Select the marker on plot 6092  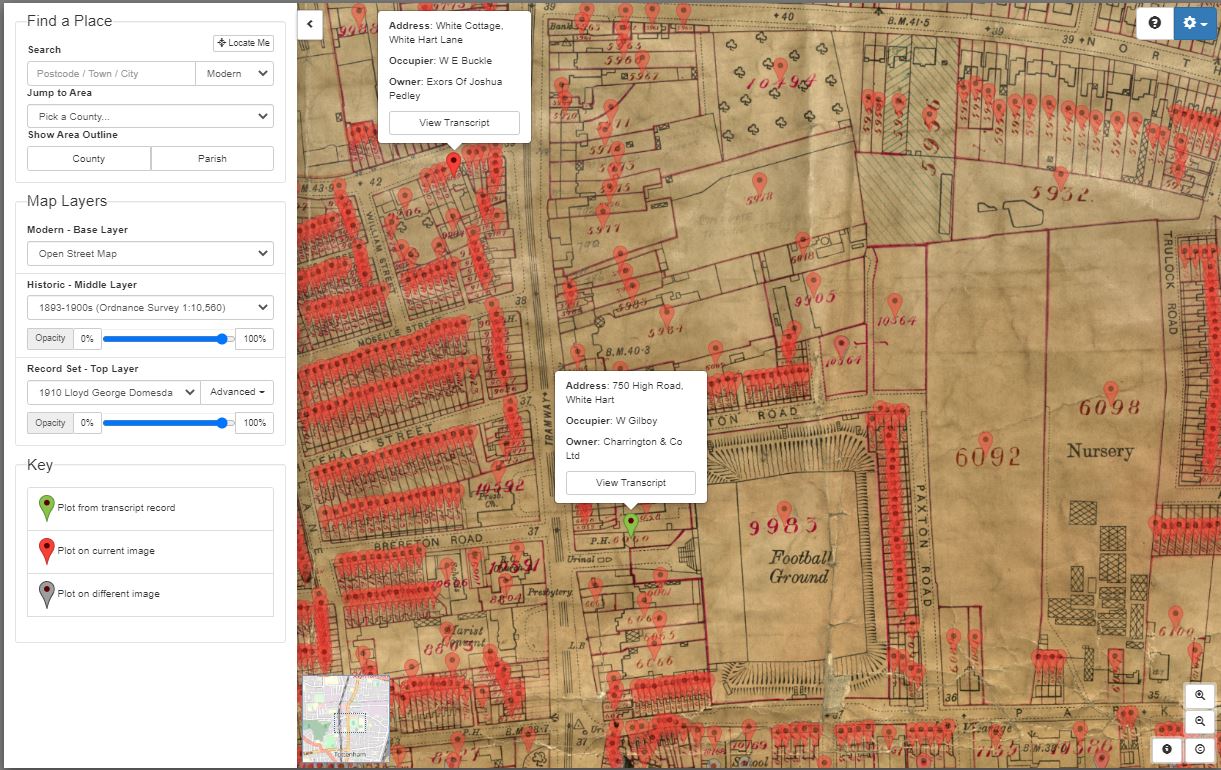pyautogui.click(x=986, y=441)
